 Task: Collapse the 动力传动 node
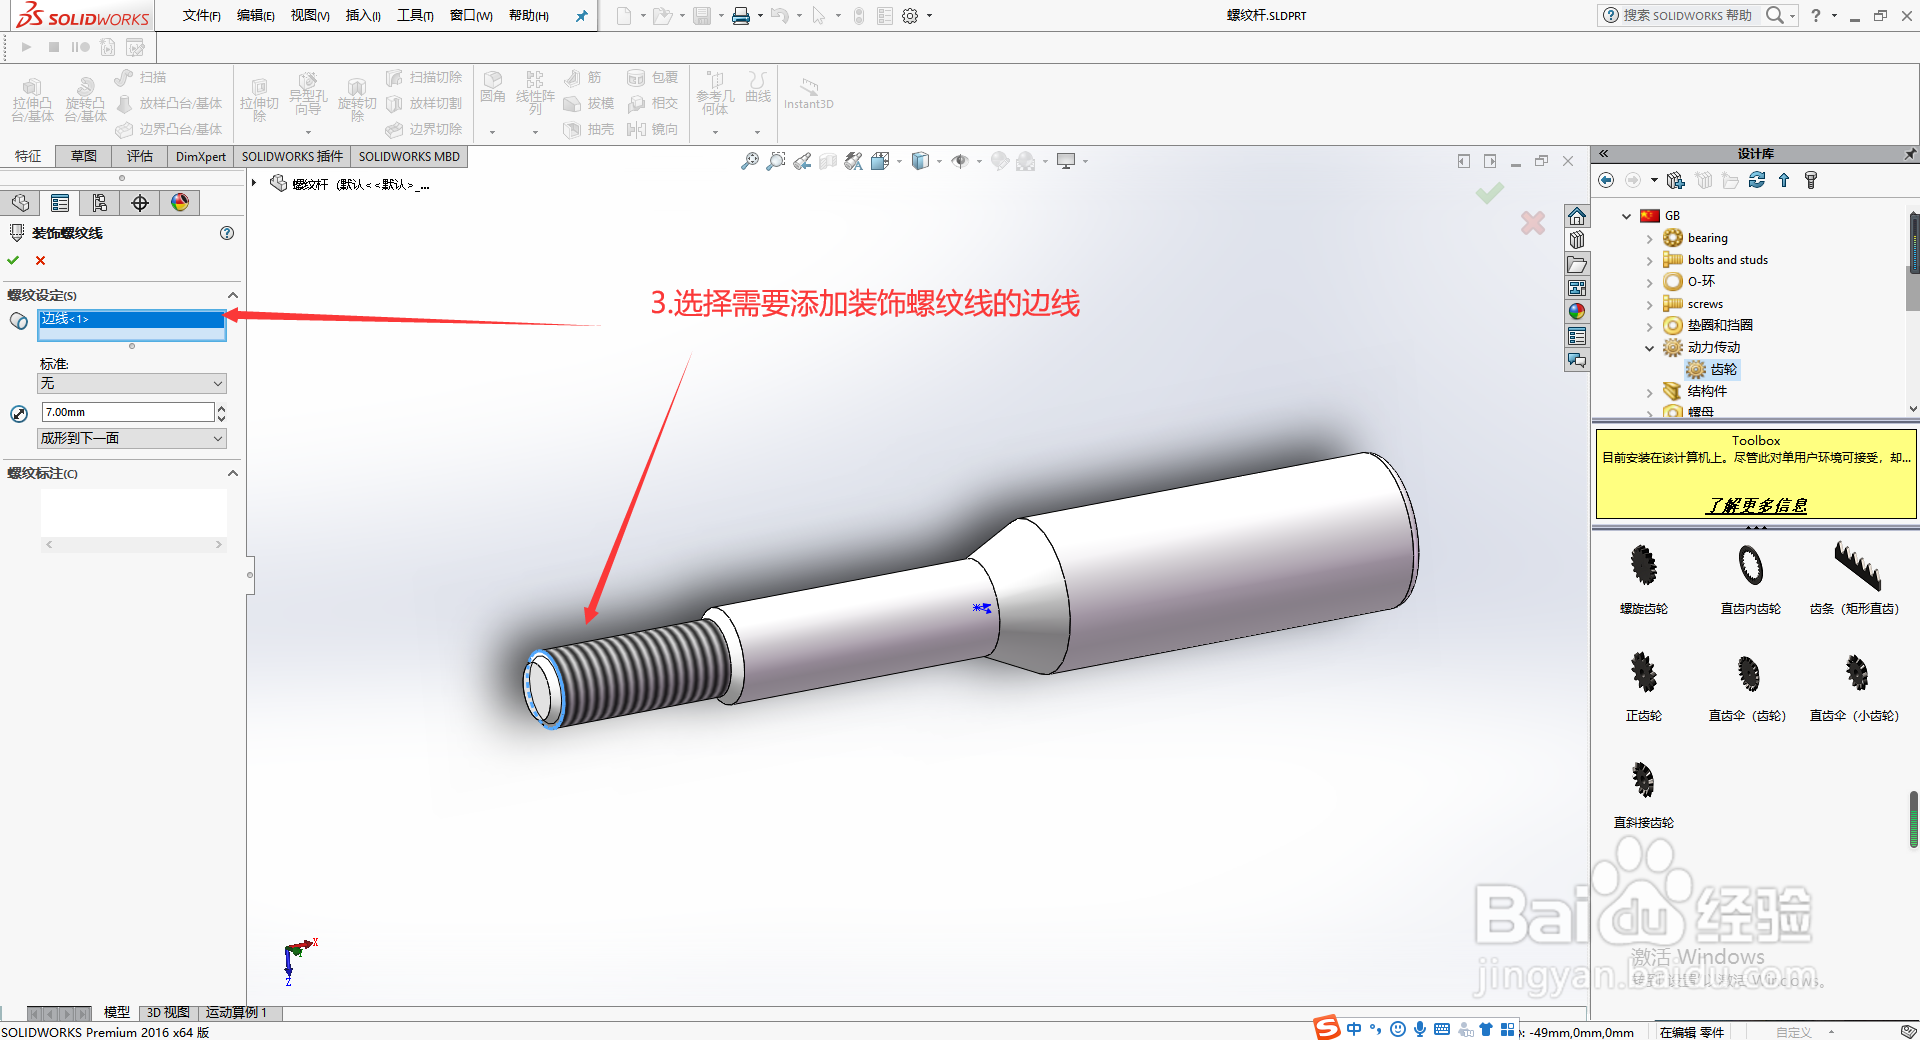[1650, 348]
